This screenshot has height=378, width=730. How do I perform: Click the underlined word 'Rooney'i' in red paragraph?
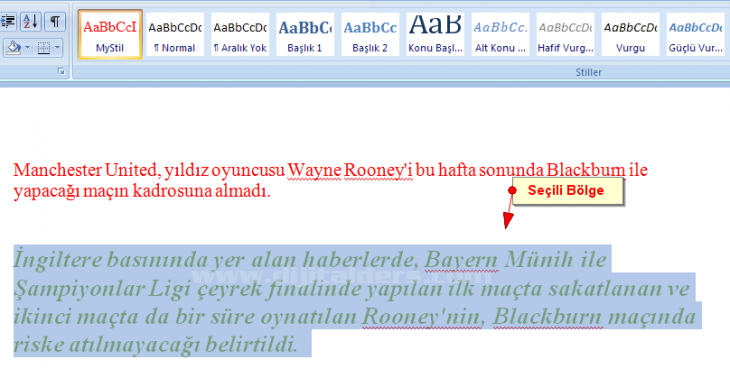[x=379, y=171]
